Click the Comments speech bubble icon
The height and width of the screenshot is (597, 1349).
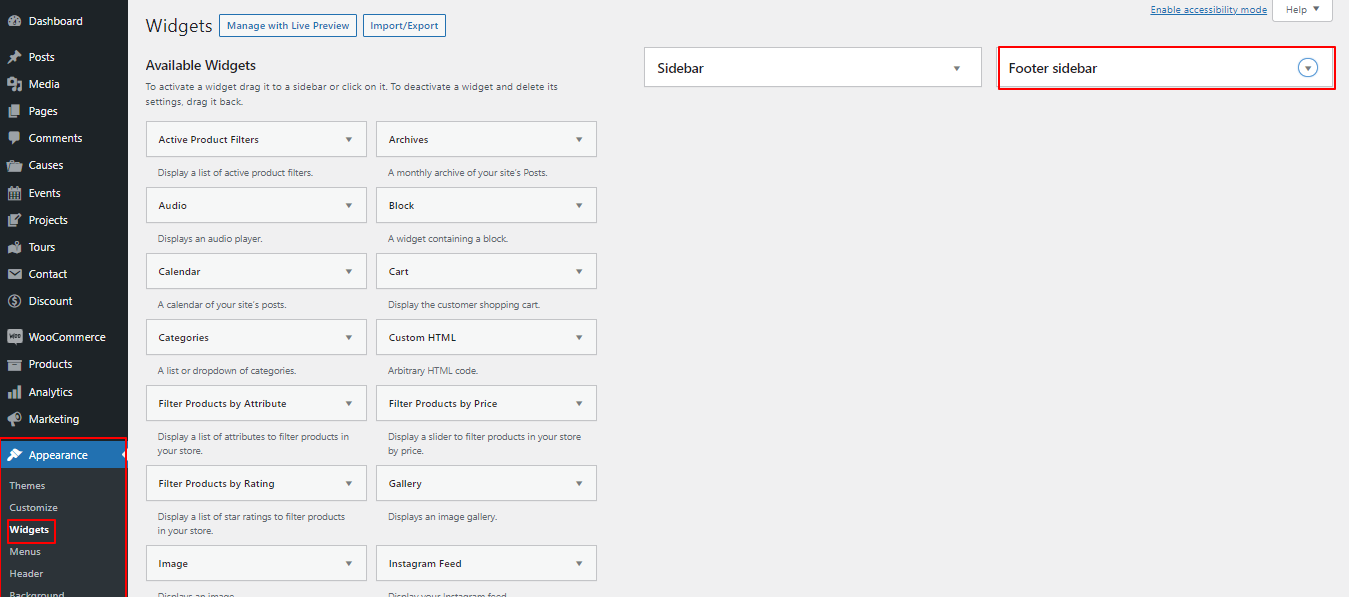14,138
